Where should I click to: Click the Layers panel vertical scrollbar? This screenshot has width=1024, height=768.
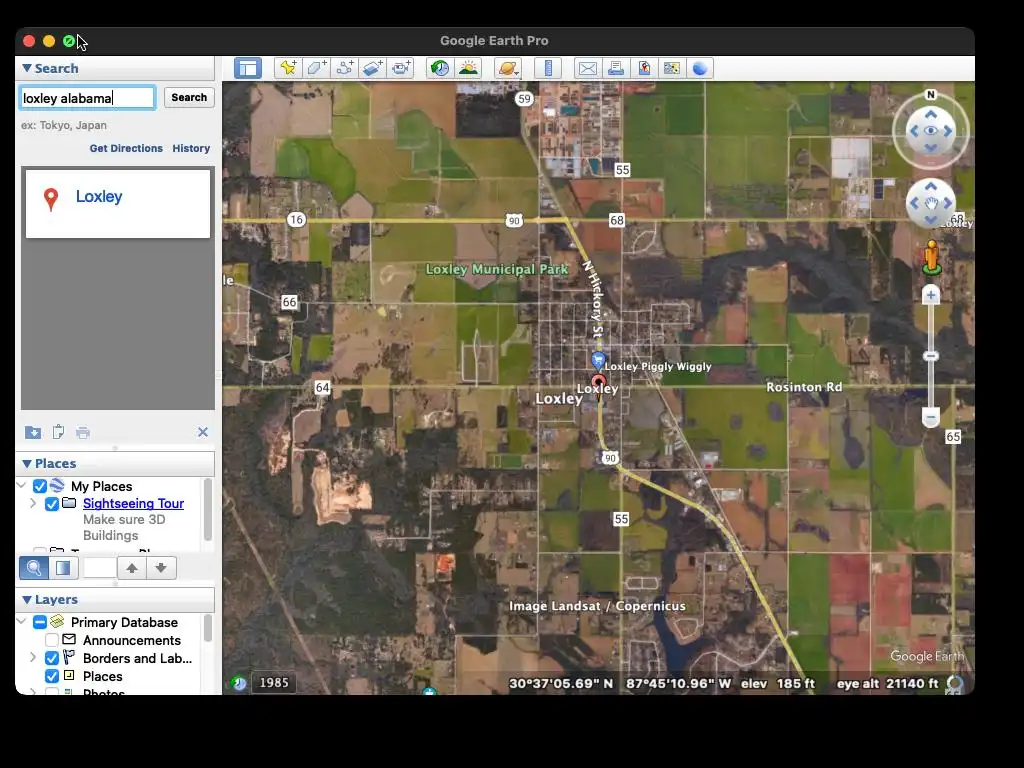coord(208,628)
